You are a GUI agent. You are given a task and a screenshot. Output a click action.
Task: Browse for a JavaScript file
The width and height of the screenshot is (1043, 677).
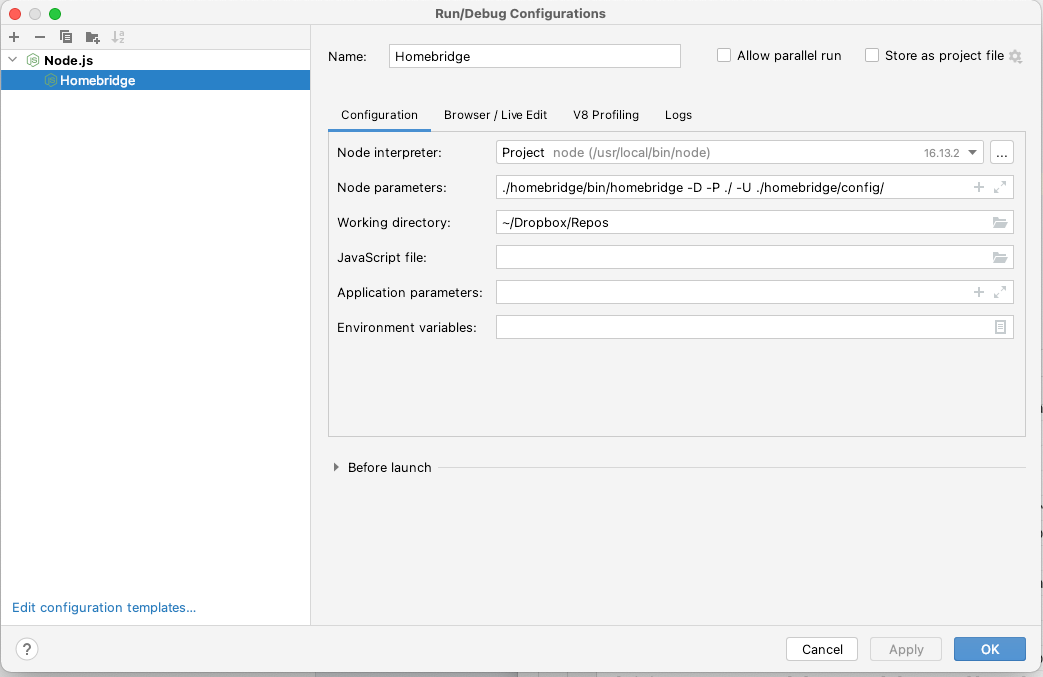tap(999, 257)
